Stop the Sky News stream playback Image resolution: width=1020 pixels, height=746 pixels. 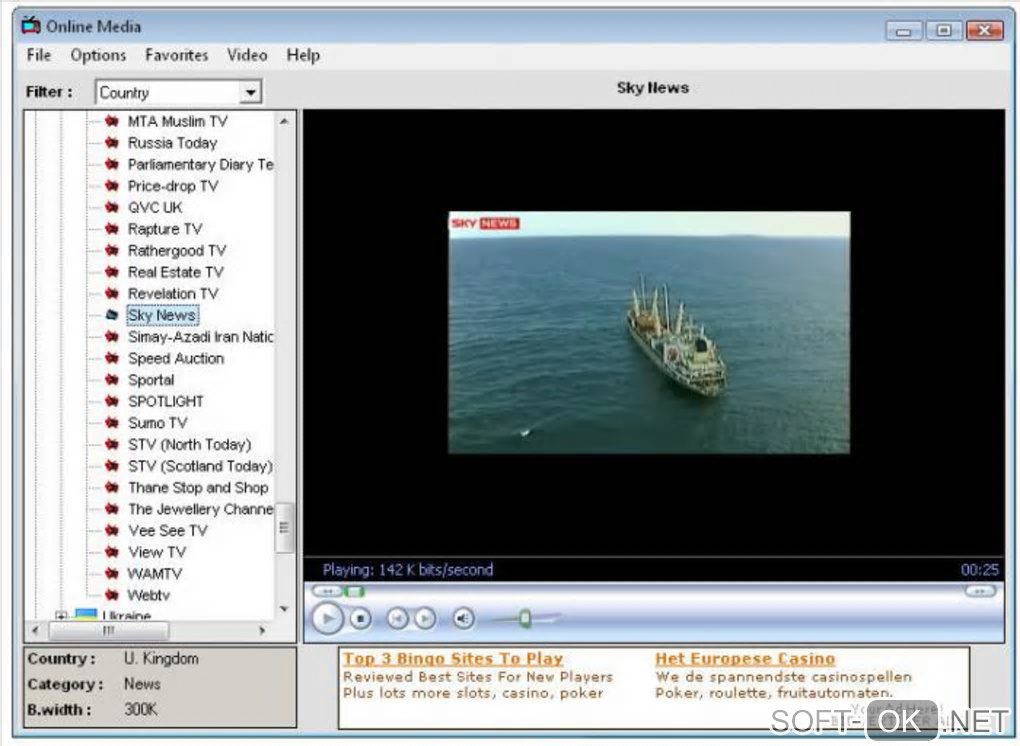pos(361,619)
